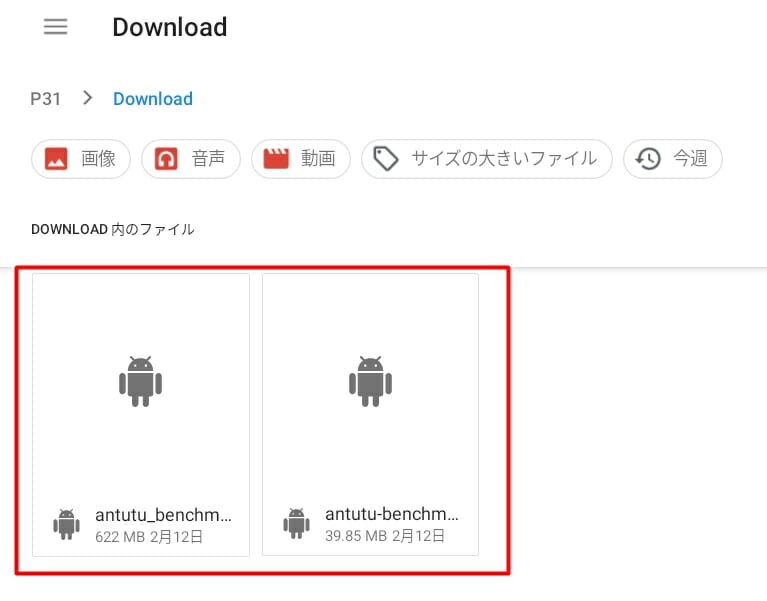
Task: Click the breadcrumb chevron after P31
Action: 88,98
